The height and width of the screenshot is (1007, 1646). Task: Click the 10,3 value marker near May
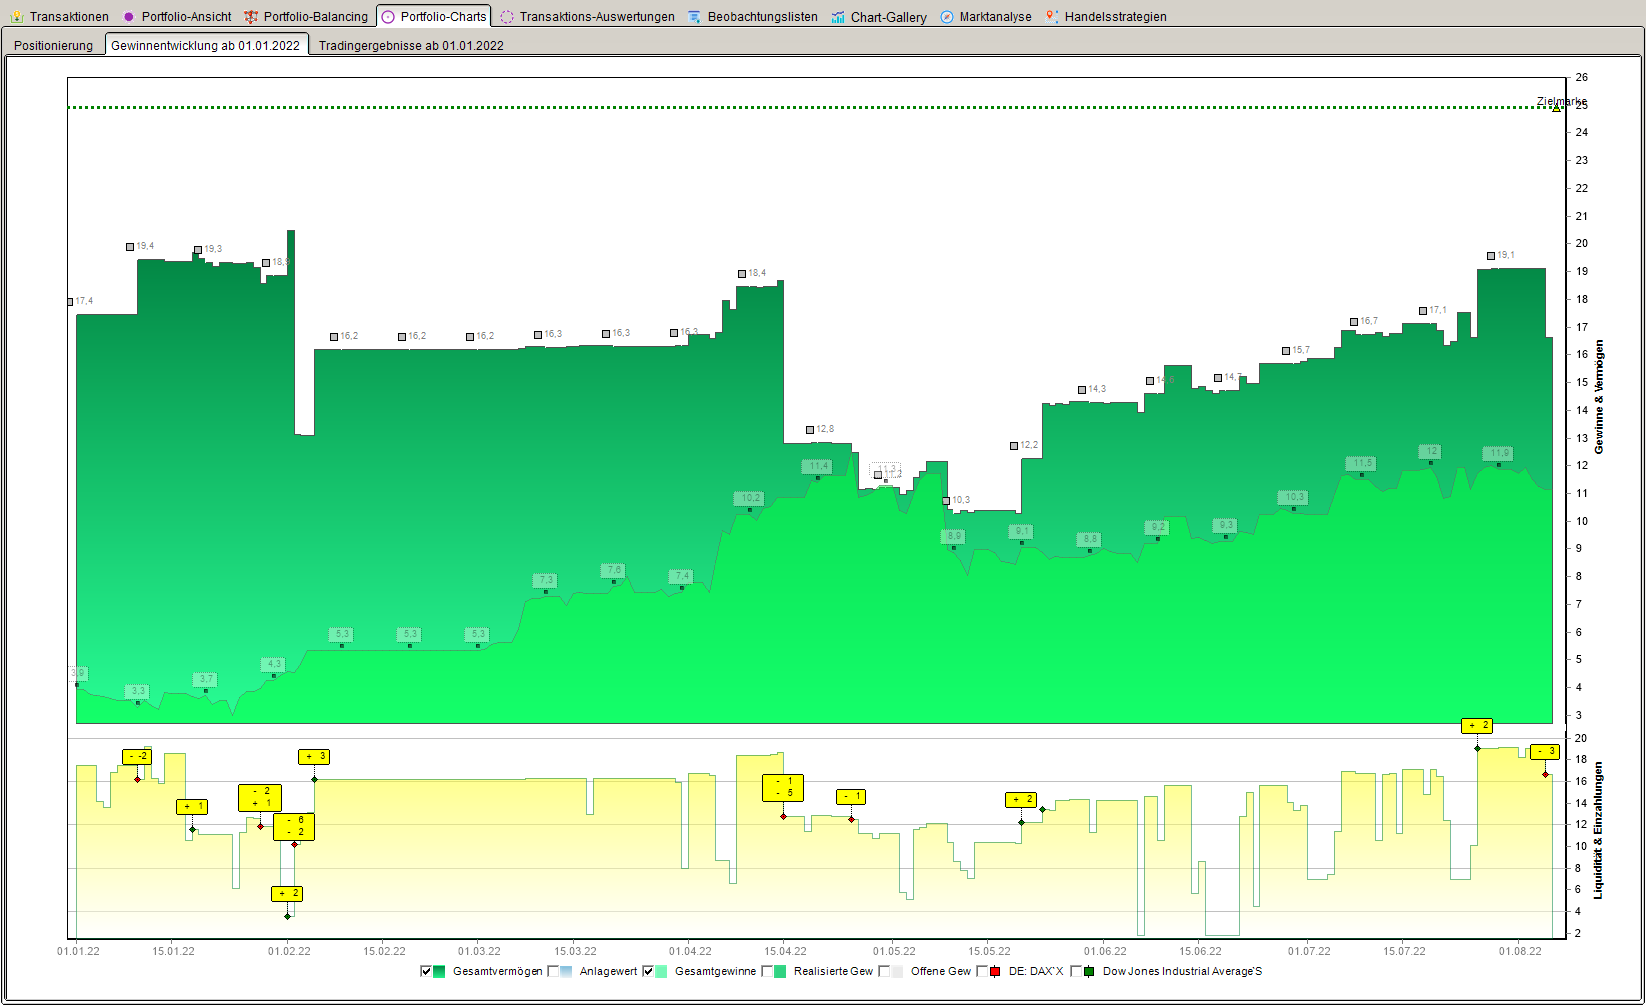946,501
